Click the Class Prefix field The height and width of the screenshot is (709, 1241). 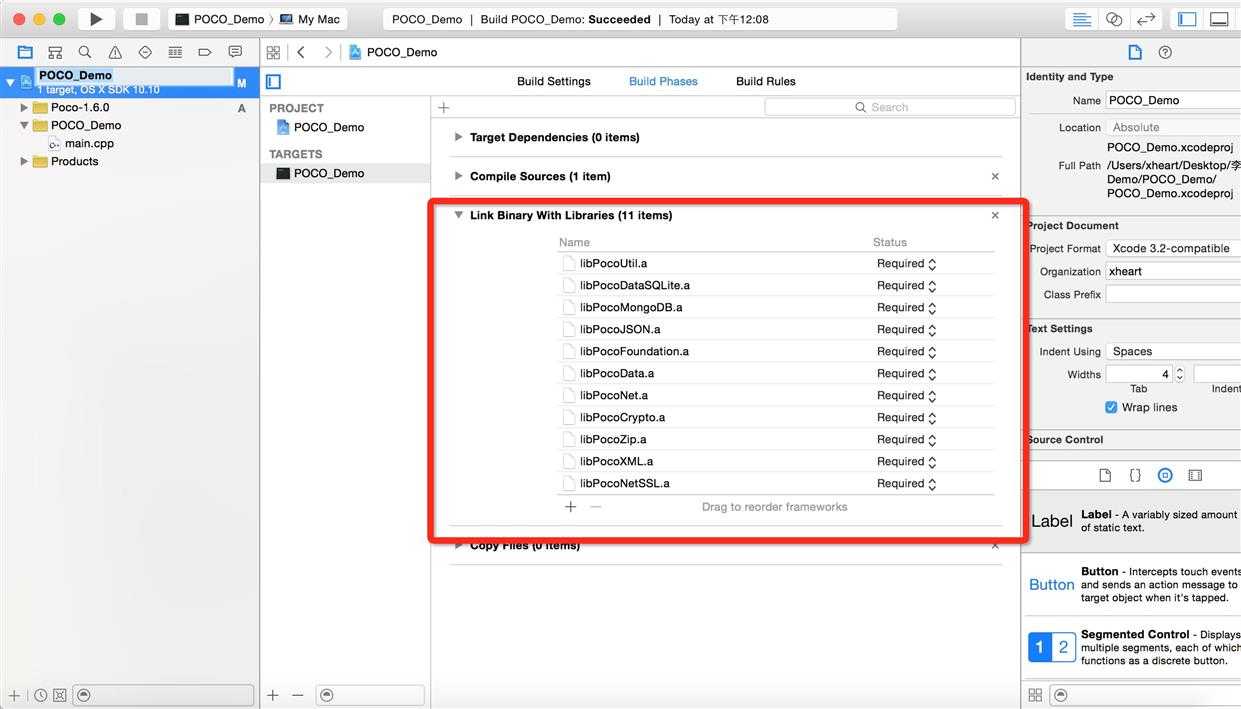point(1173,294)
